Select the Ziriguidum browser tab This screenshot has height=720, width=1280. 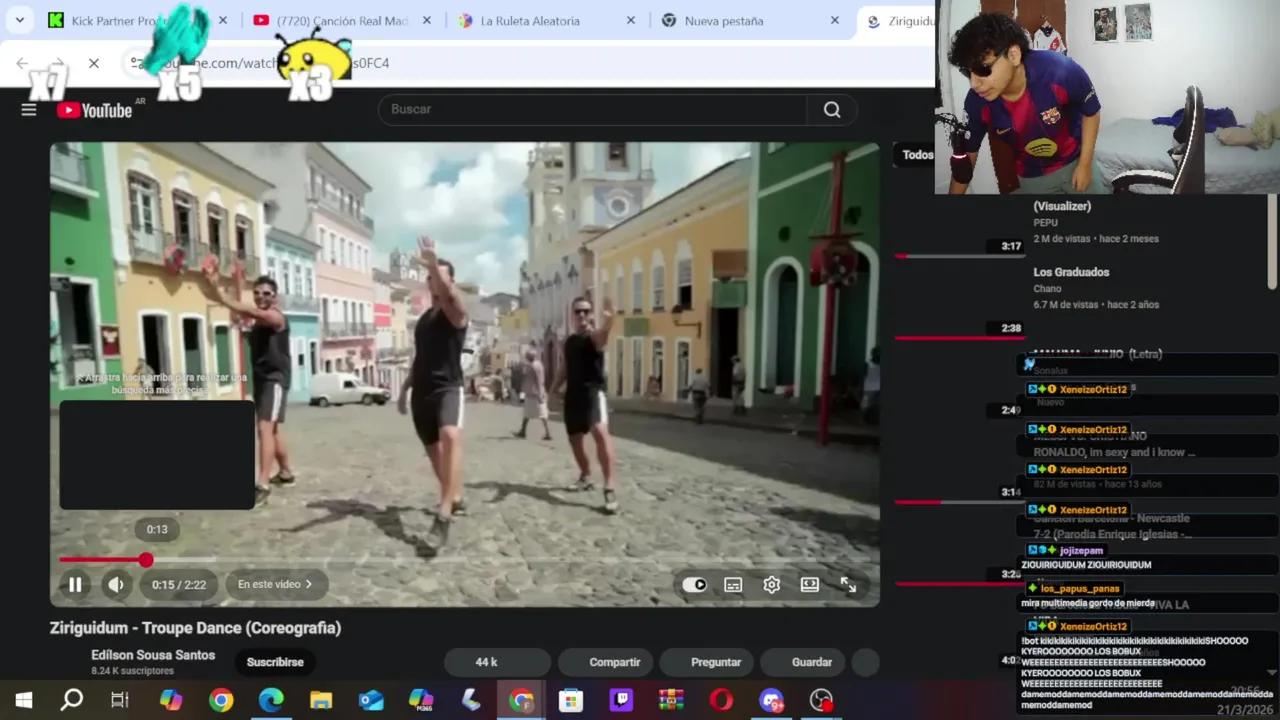click(900, 20)
